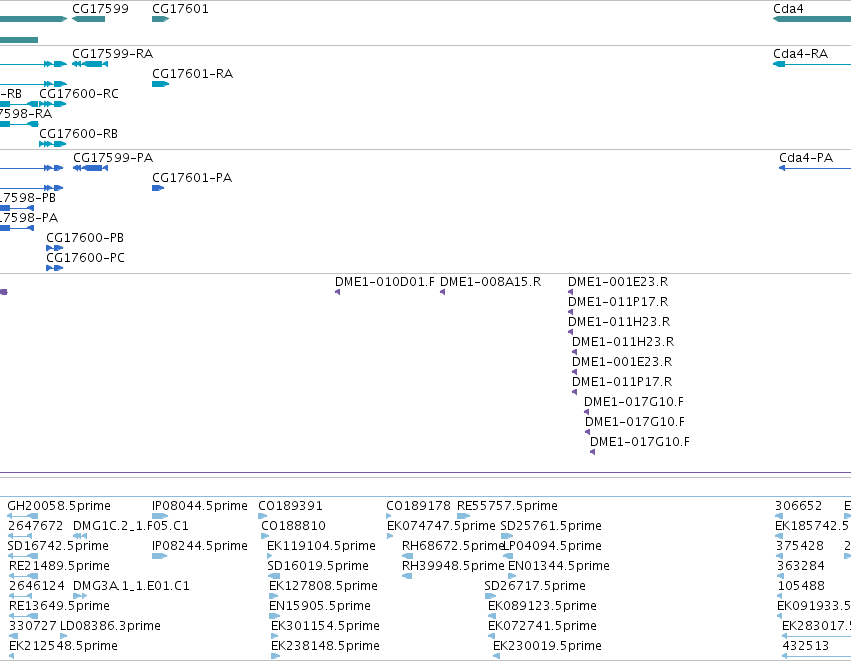Select EST label 2647672
The height and width of the screenshot is (661, 851).
click(x=35, y=526)
